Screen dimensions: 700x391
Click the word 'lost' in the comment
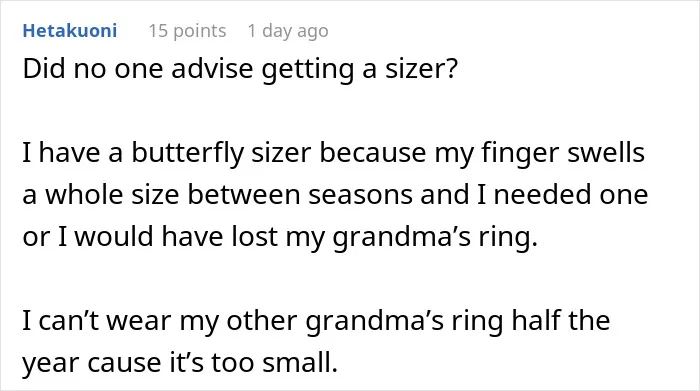(x=254, y=237)
